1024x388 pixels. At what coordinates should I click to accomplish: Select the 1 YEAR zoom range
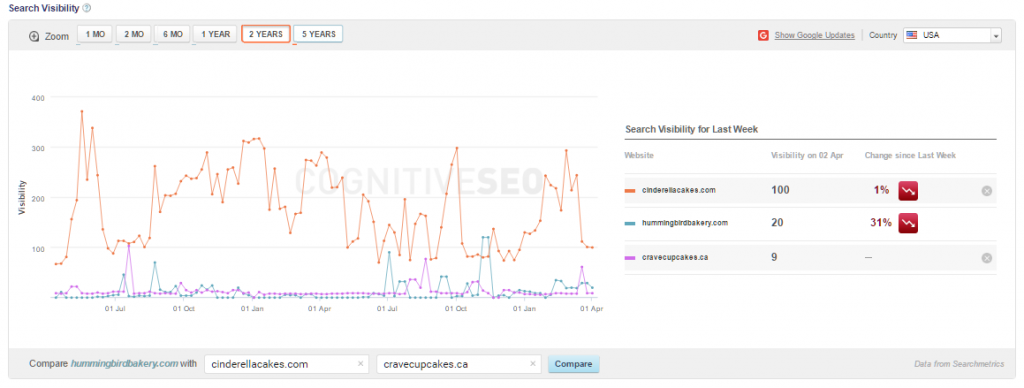point(216,35)
